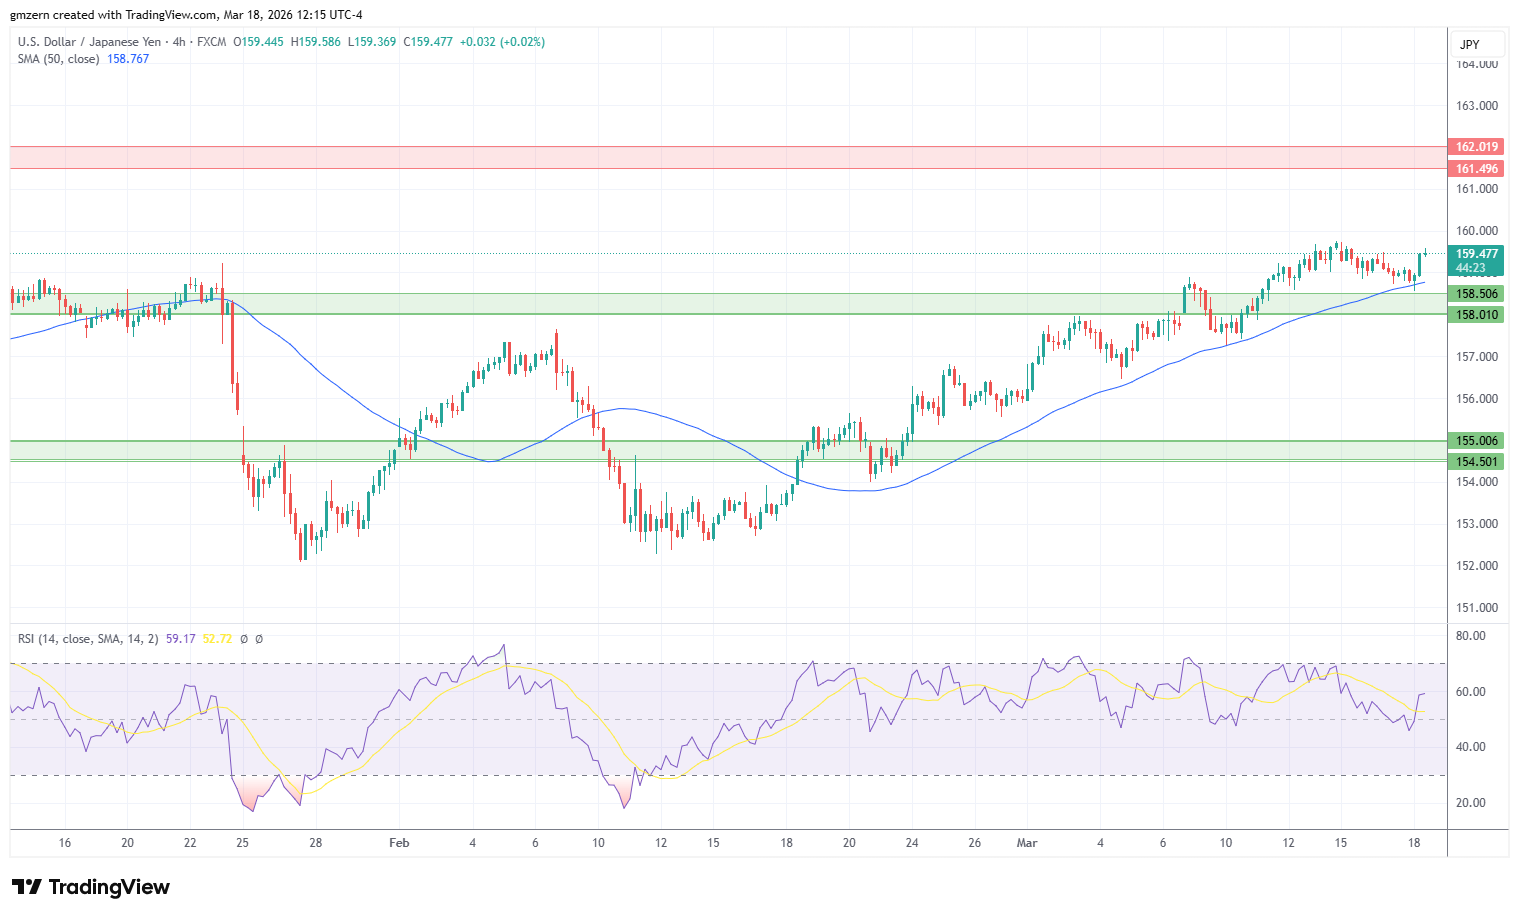The image size is (1519, 917).
Task: Select the U.S. Dollar / Japanese Yen title
Action: (89, 42)
